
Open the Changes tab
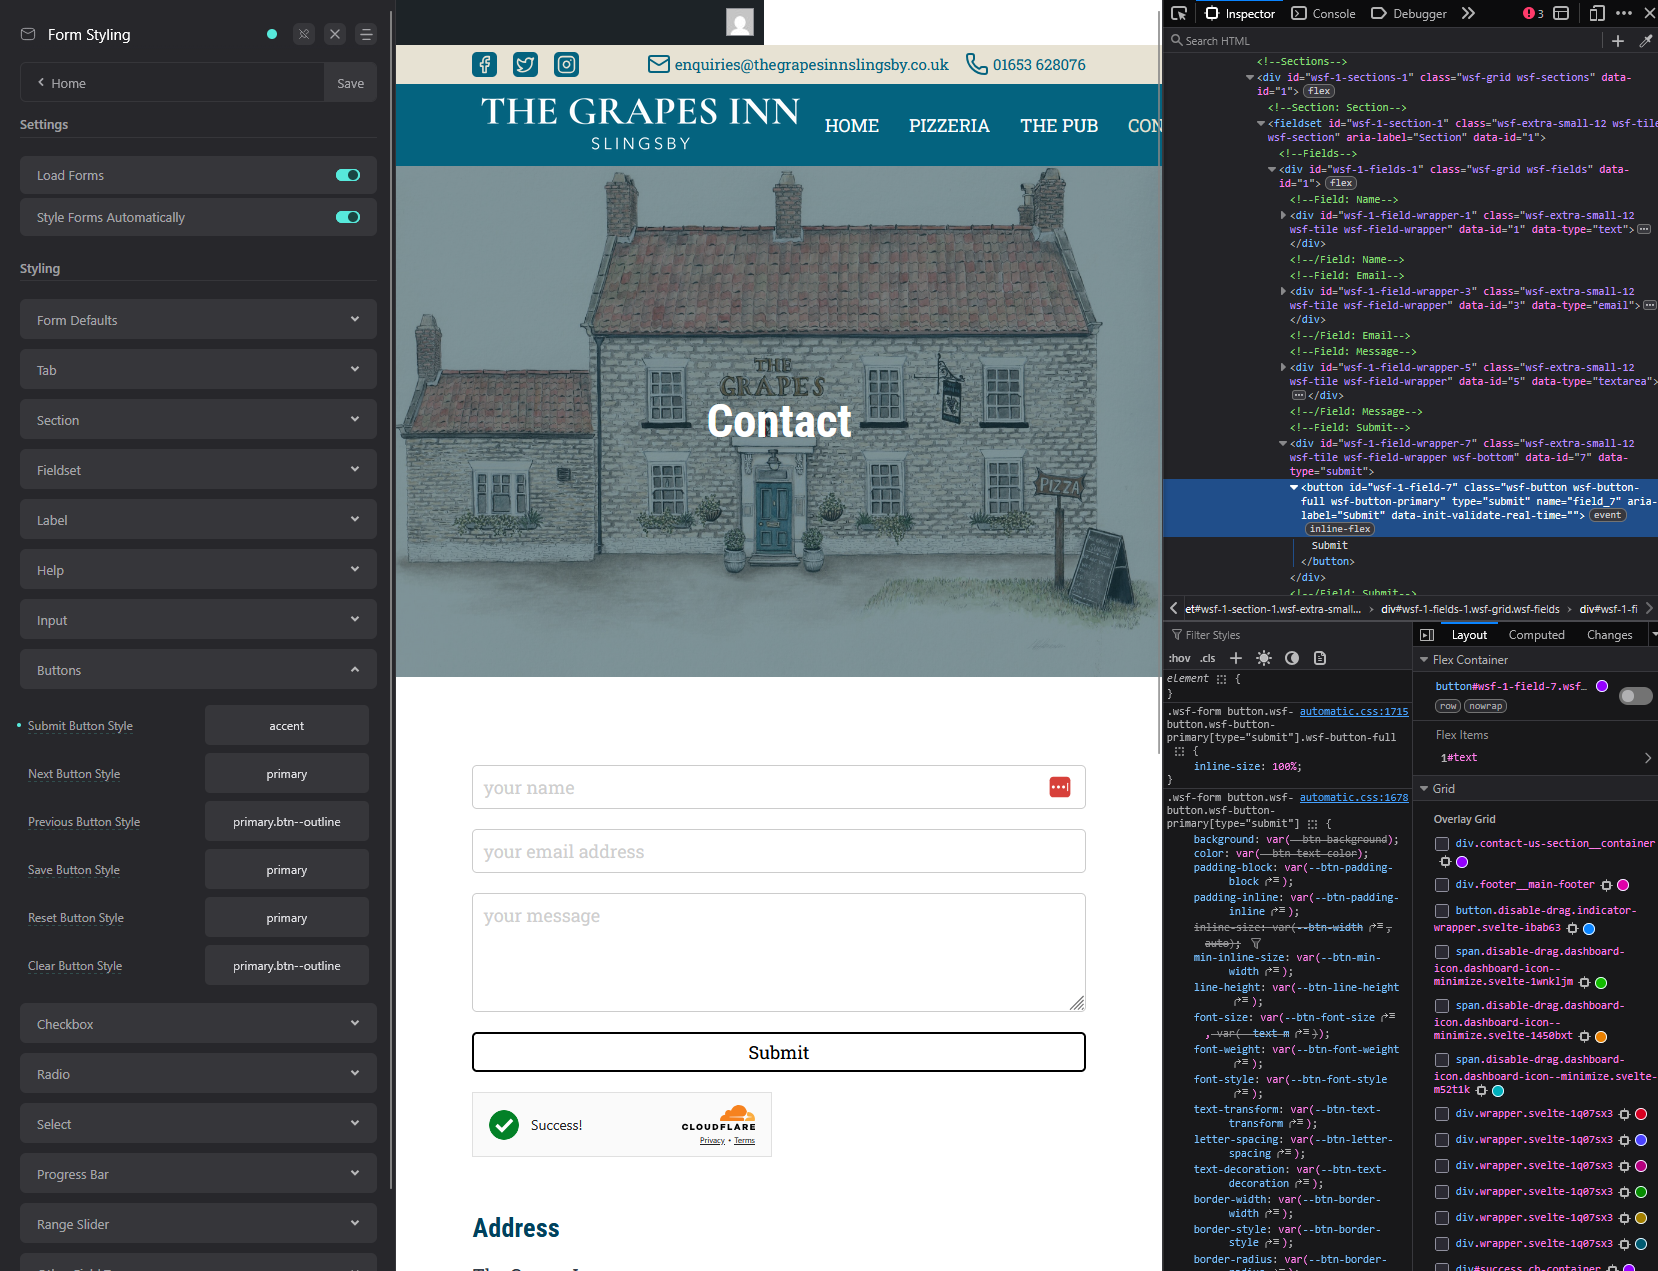(1609, 635)
